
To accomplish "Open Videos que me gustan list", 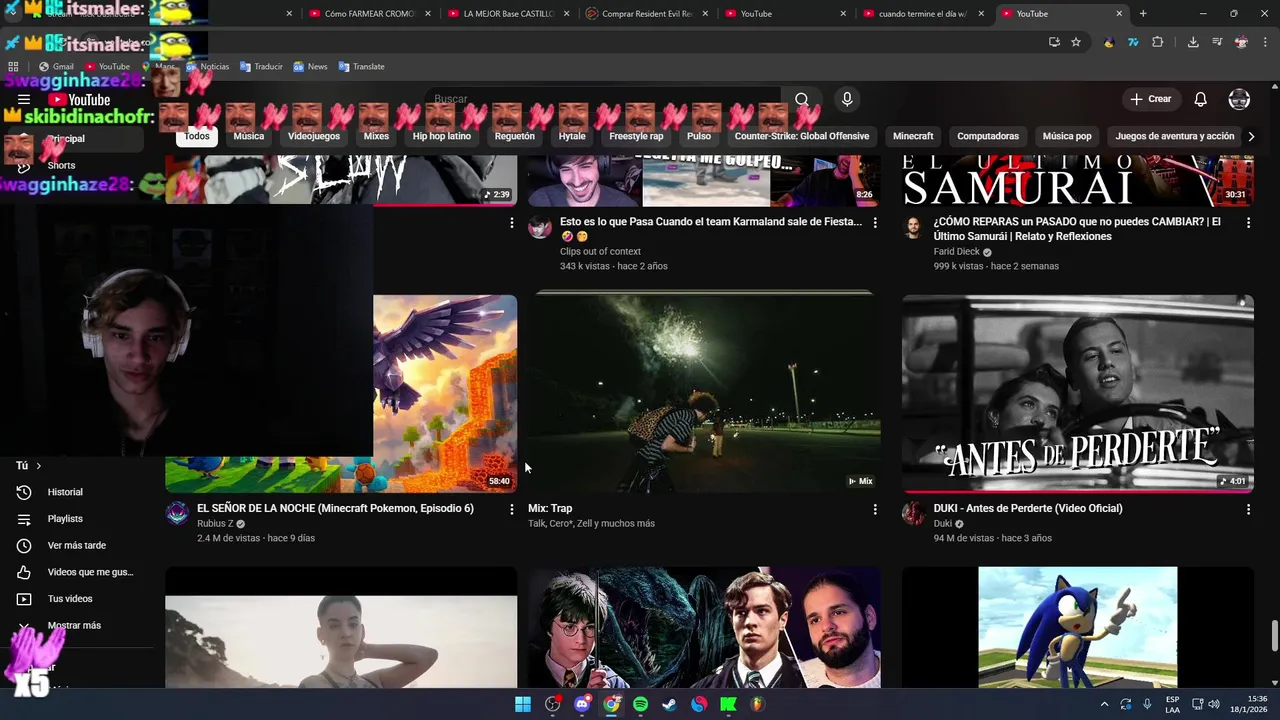I will point(80,572).
